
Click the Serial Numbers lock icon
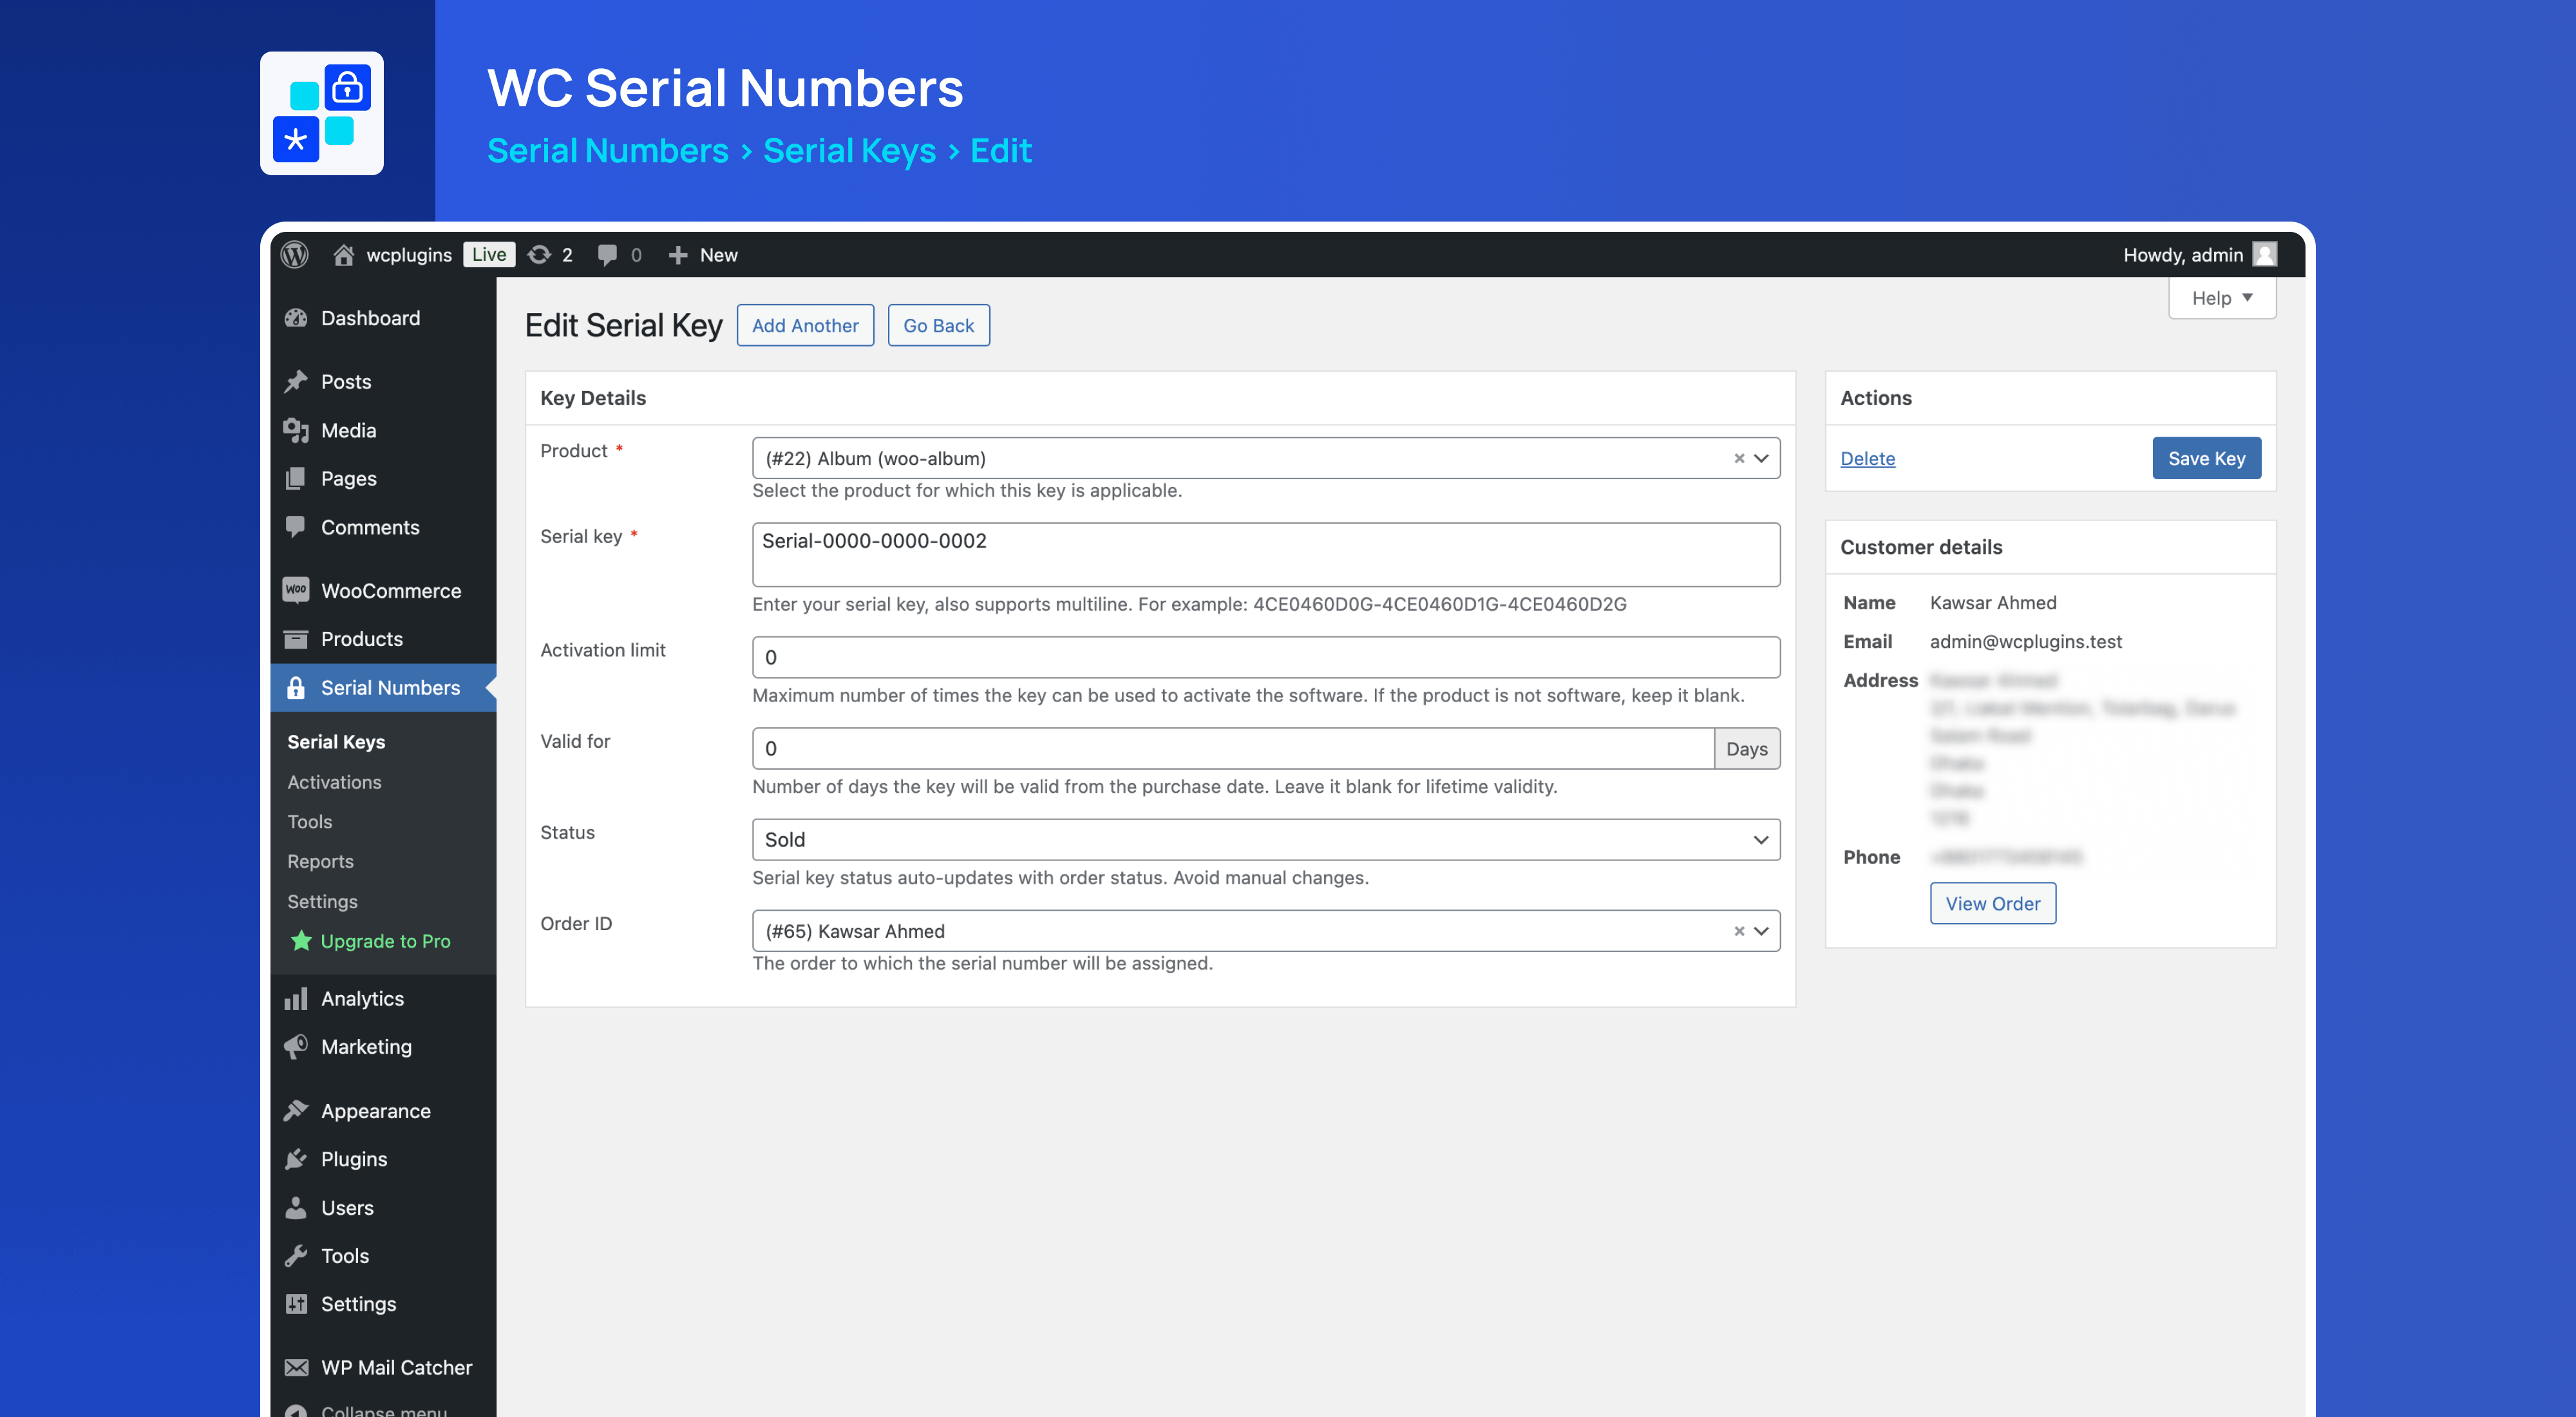tap(296, 687)
